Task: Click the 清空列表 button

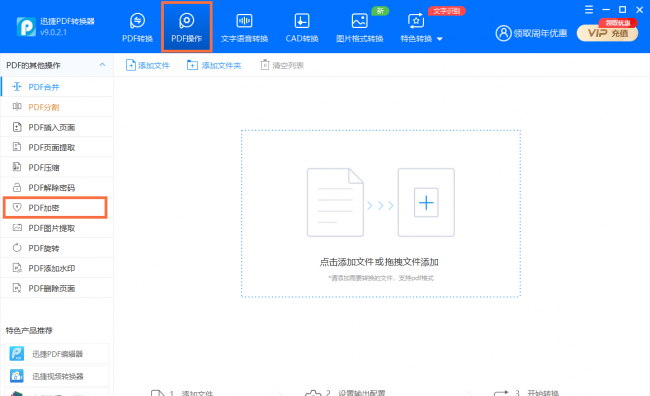Action: tap(282, 65)
